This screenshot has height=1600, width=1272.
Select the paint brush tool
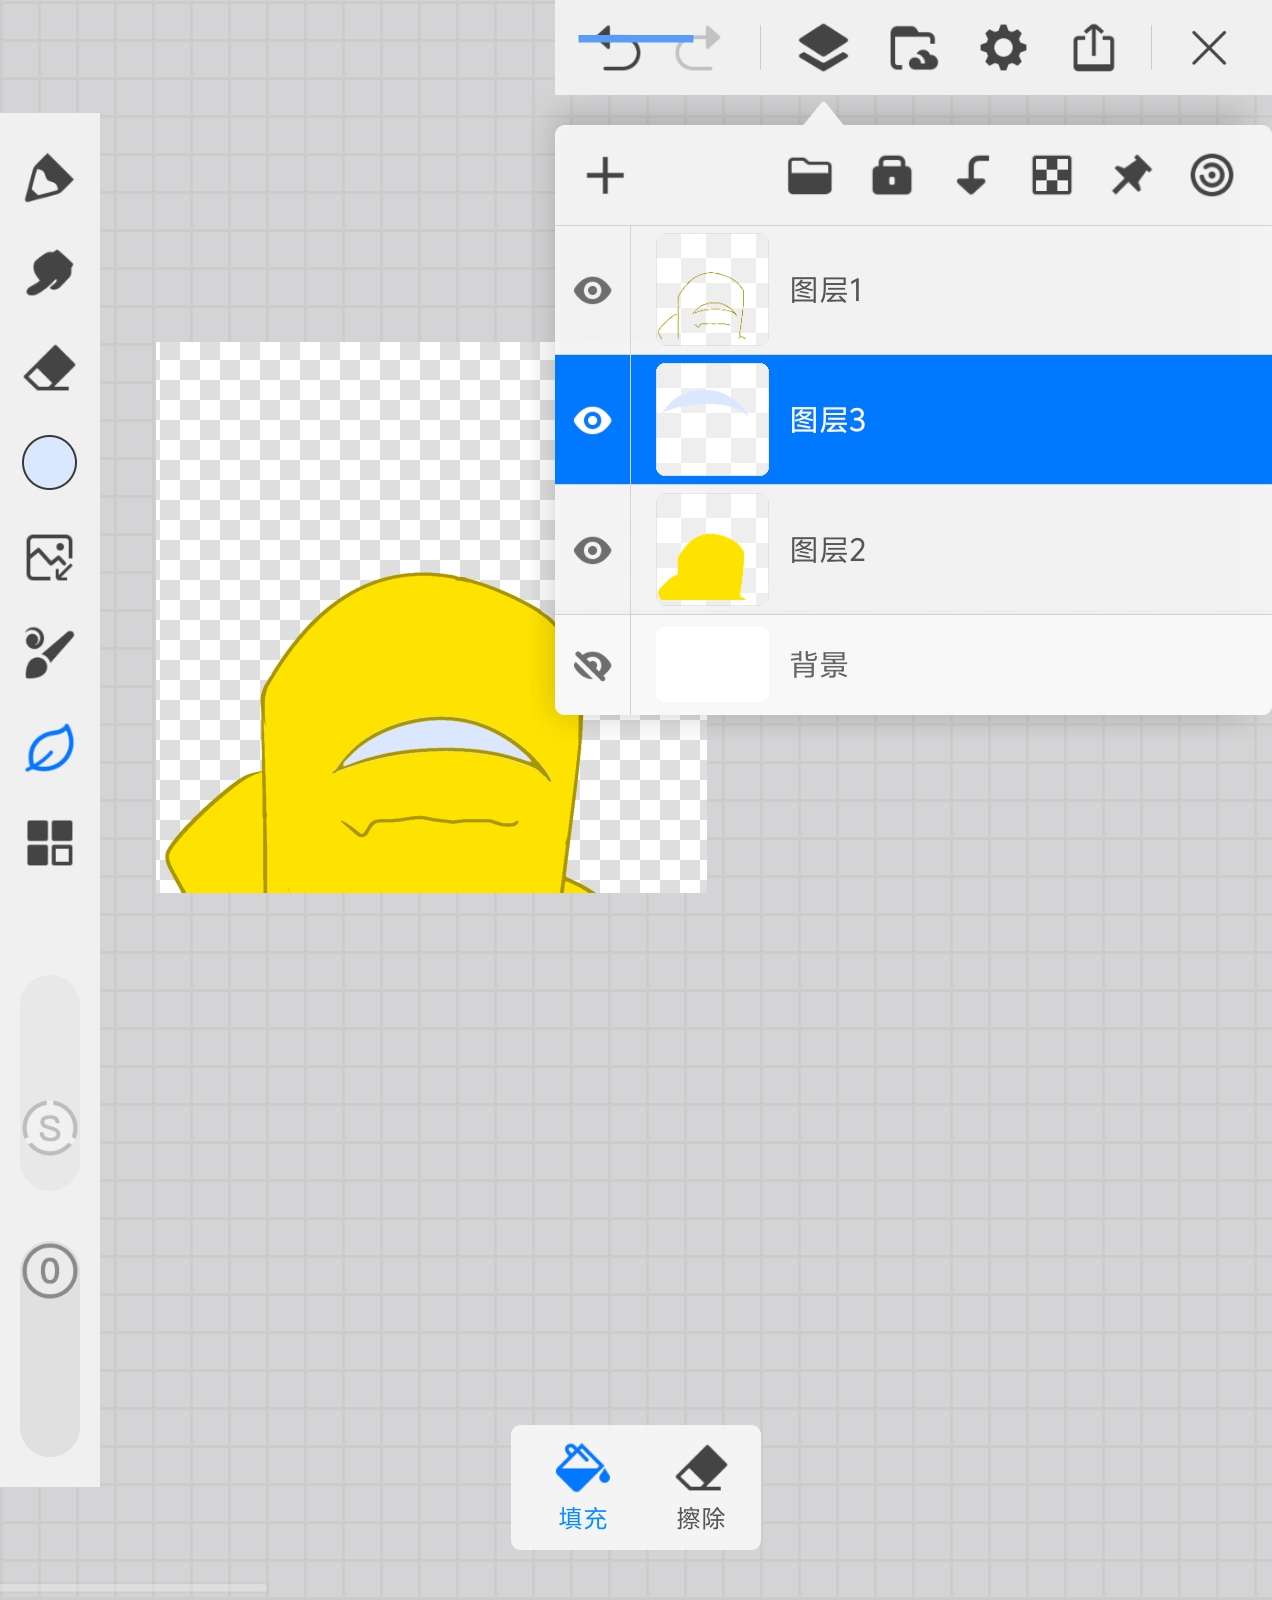tap(49, 653)
